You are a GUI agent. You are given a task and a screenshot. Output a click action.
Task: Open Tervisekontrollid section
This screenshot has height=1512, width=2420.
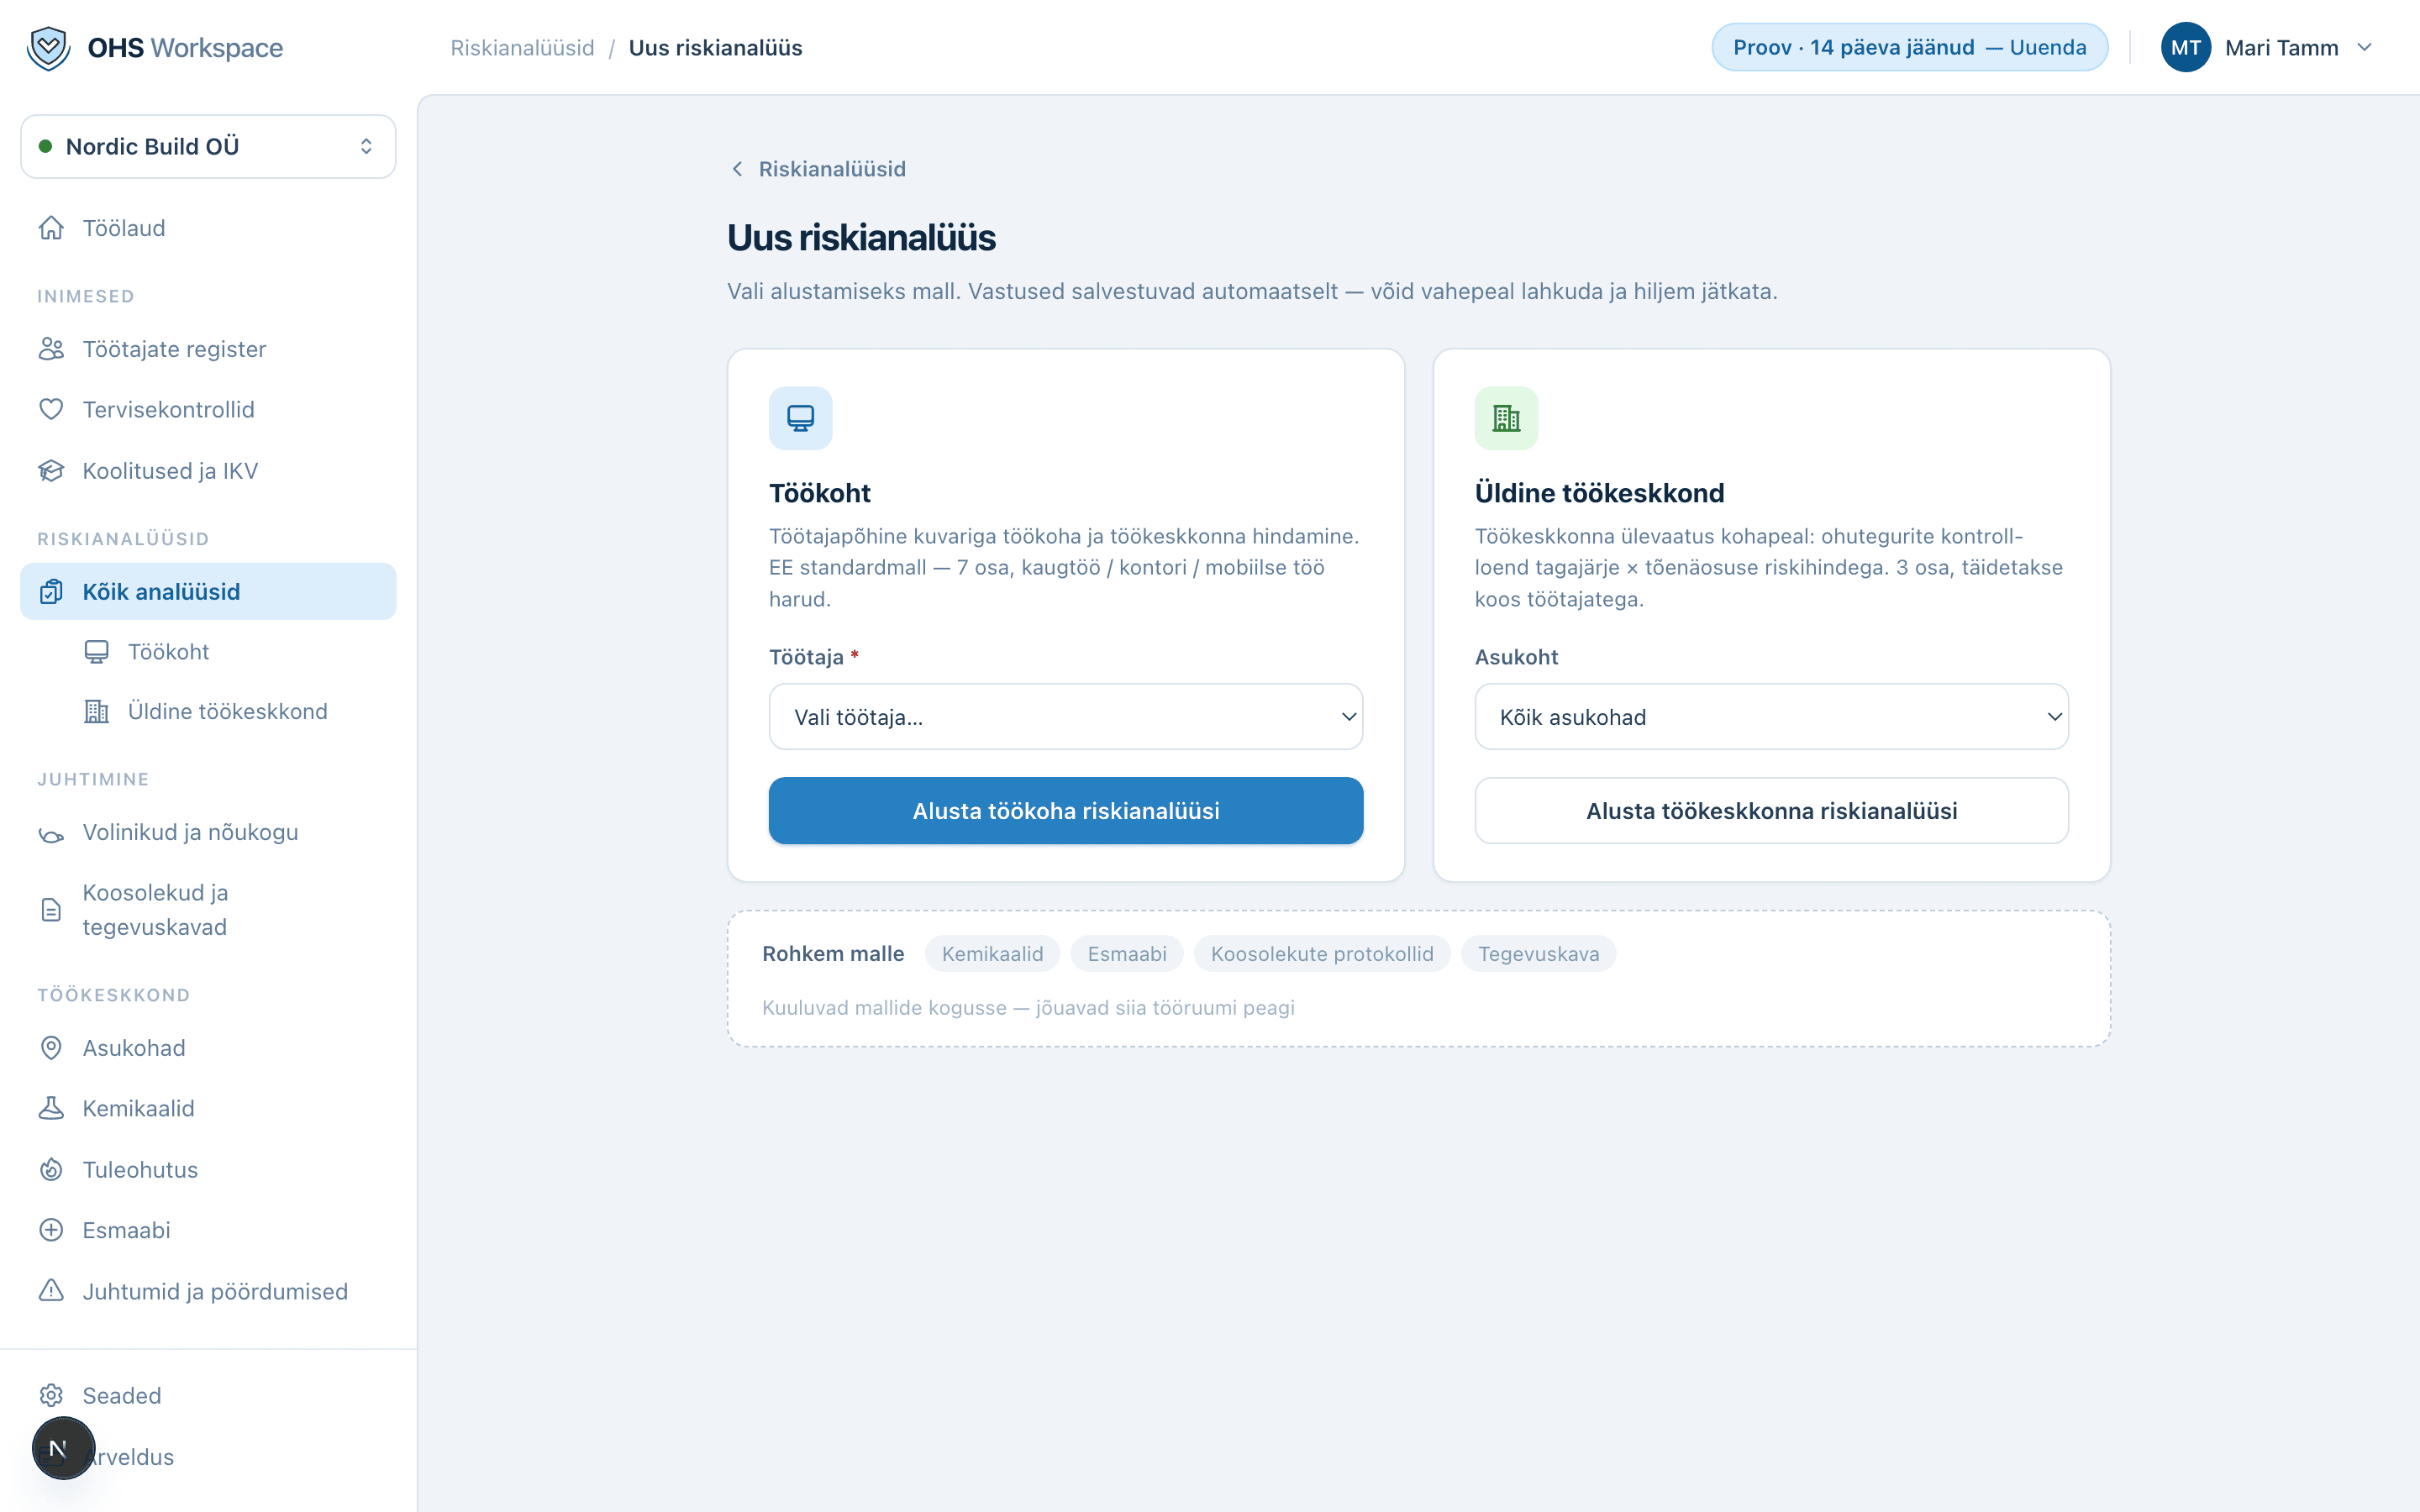coord(208,409)
